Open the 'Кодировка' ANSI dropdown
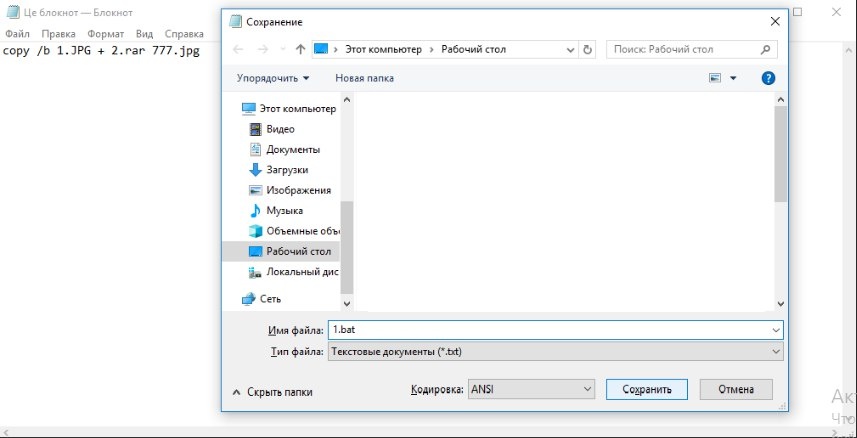The width and height of the screenshot is (857, 438). (531, 389)
